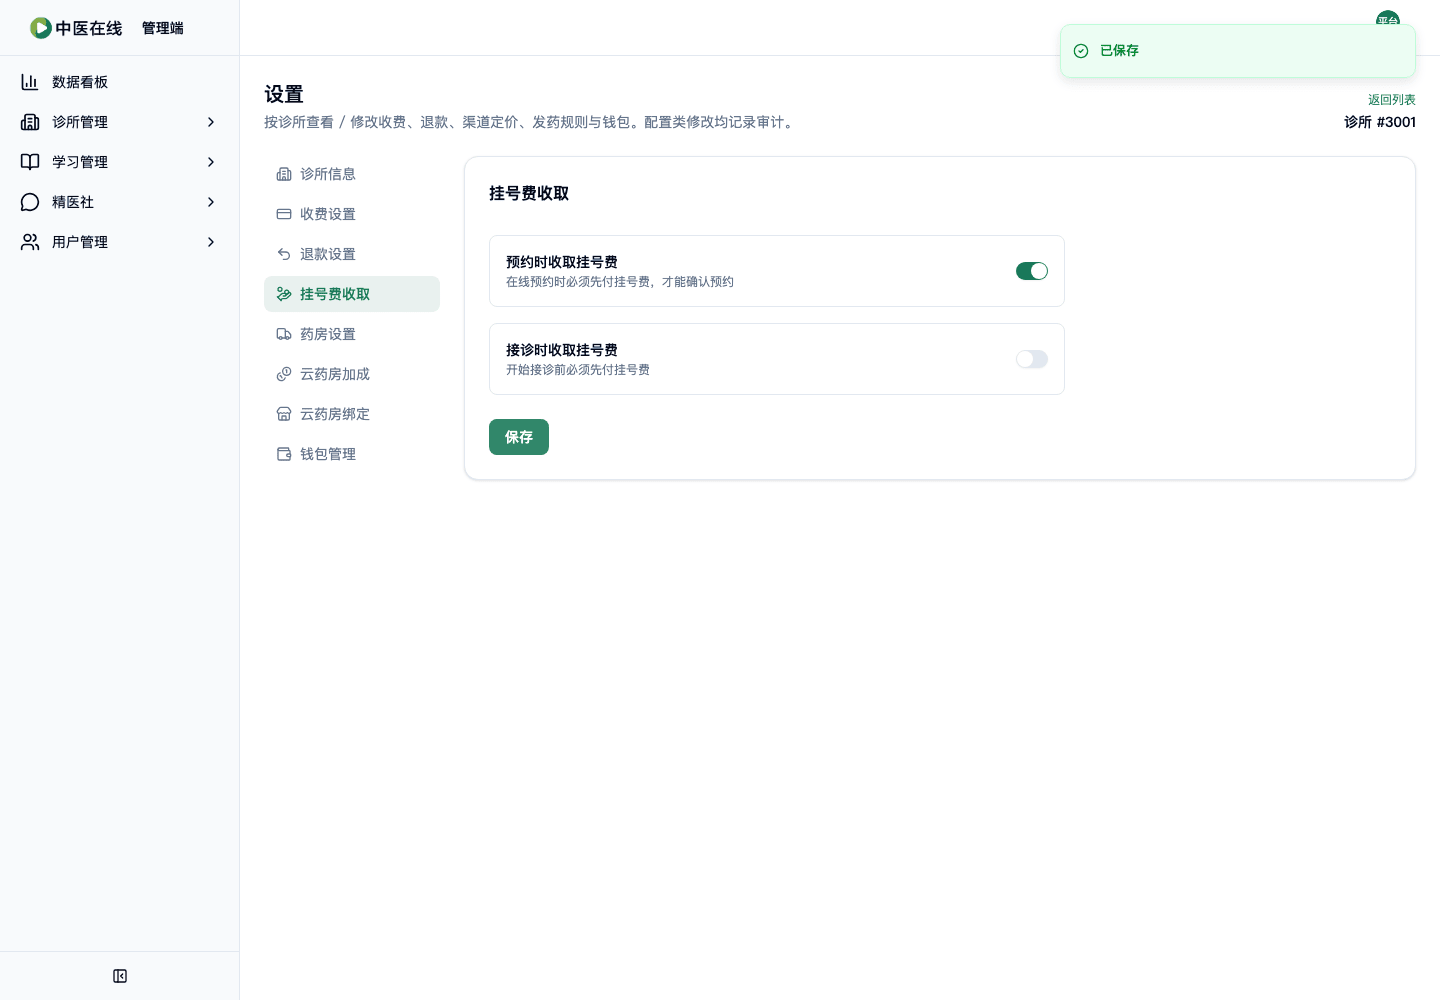Open 诊所管理 menu item

tap(120, 122)
